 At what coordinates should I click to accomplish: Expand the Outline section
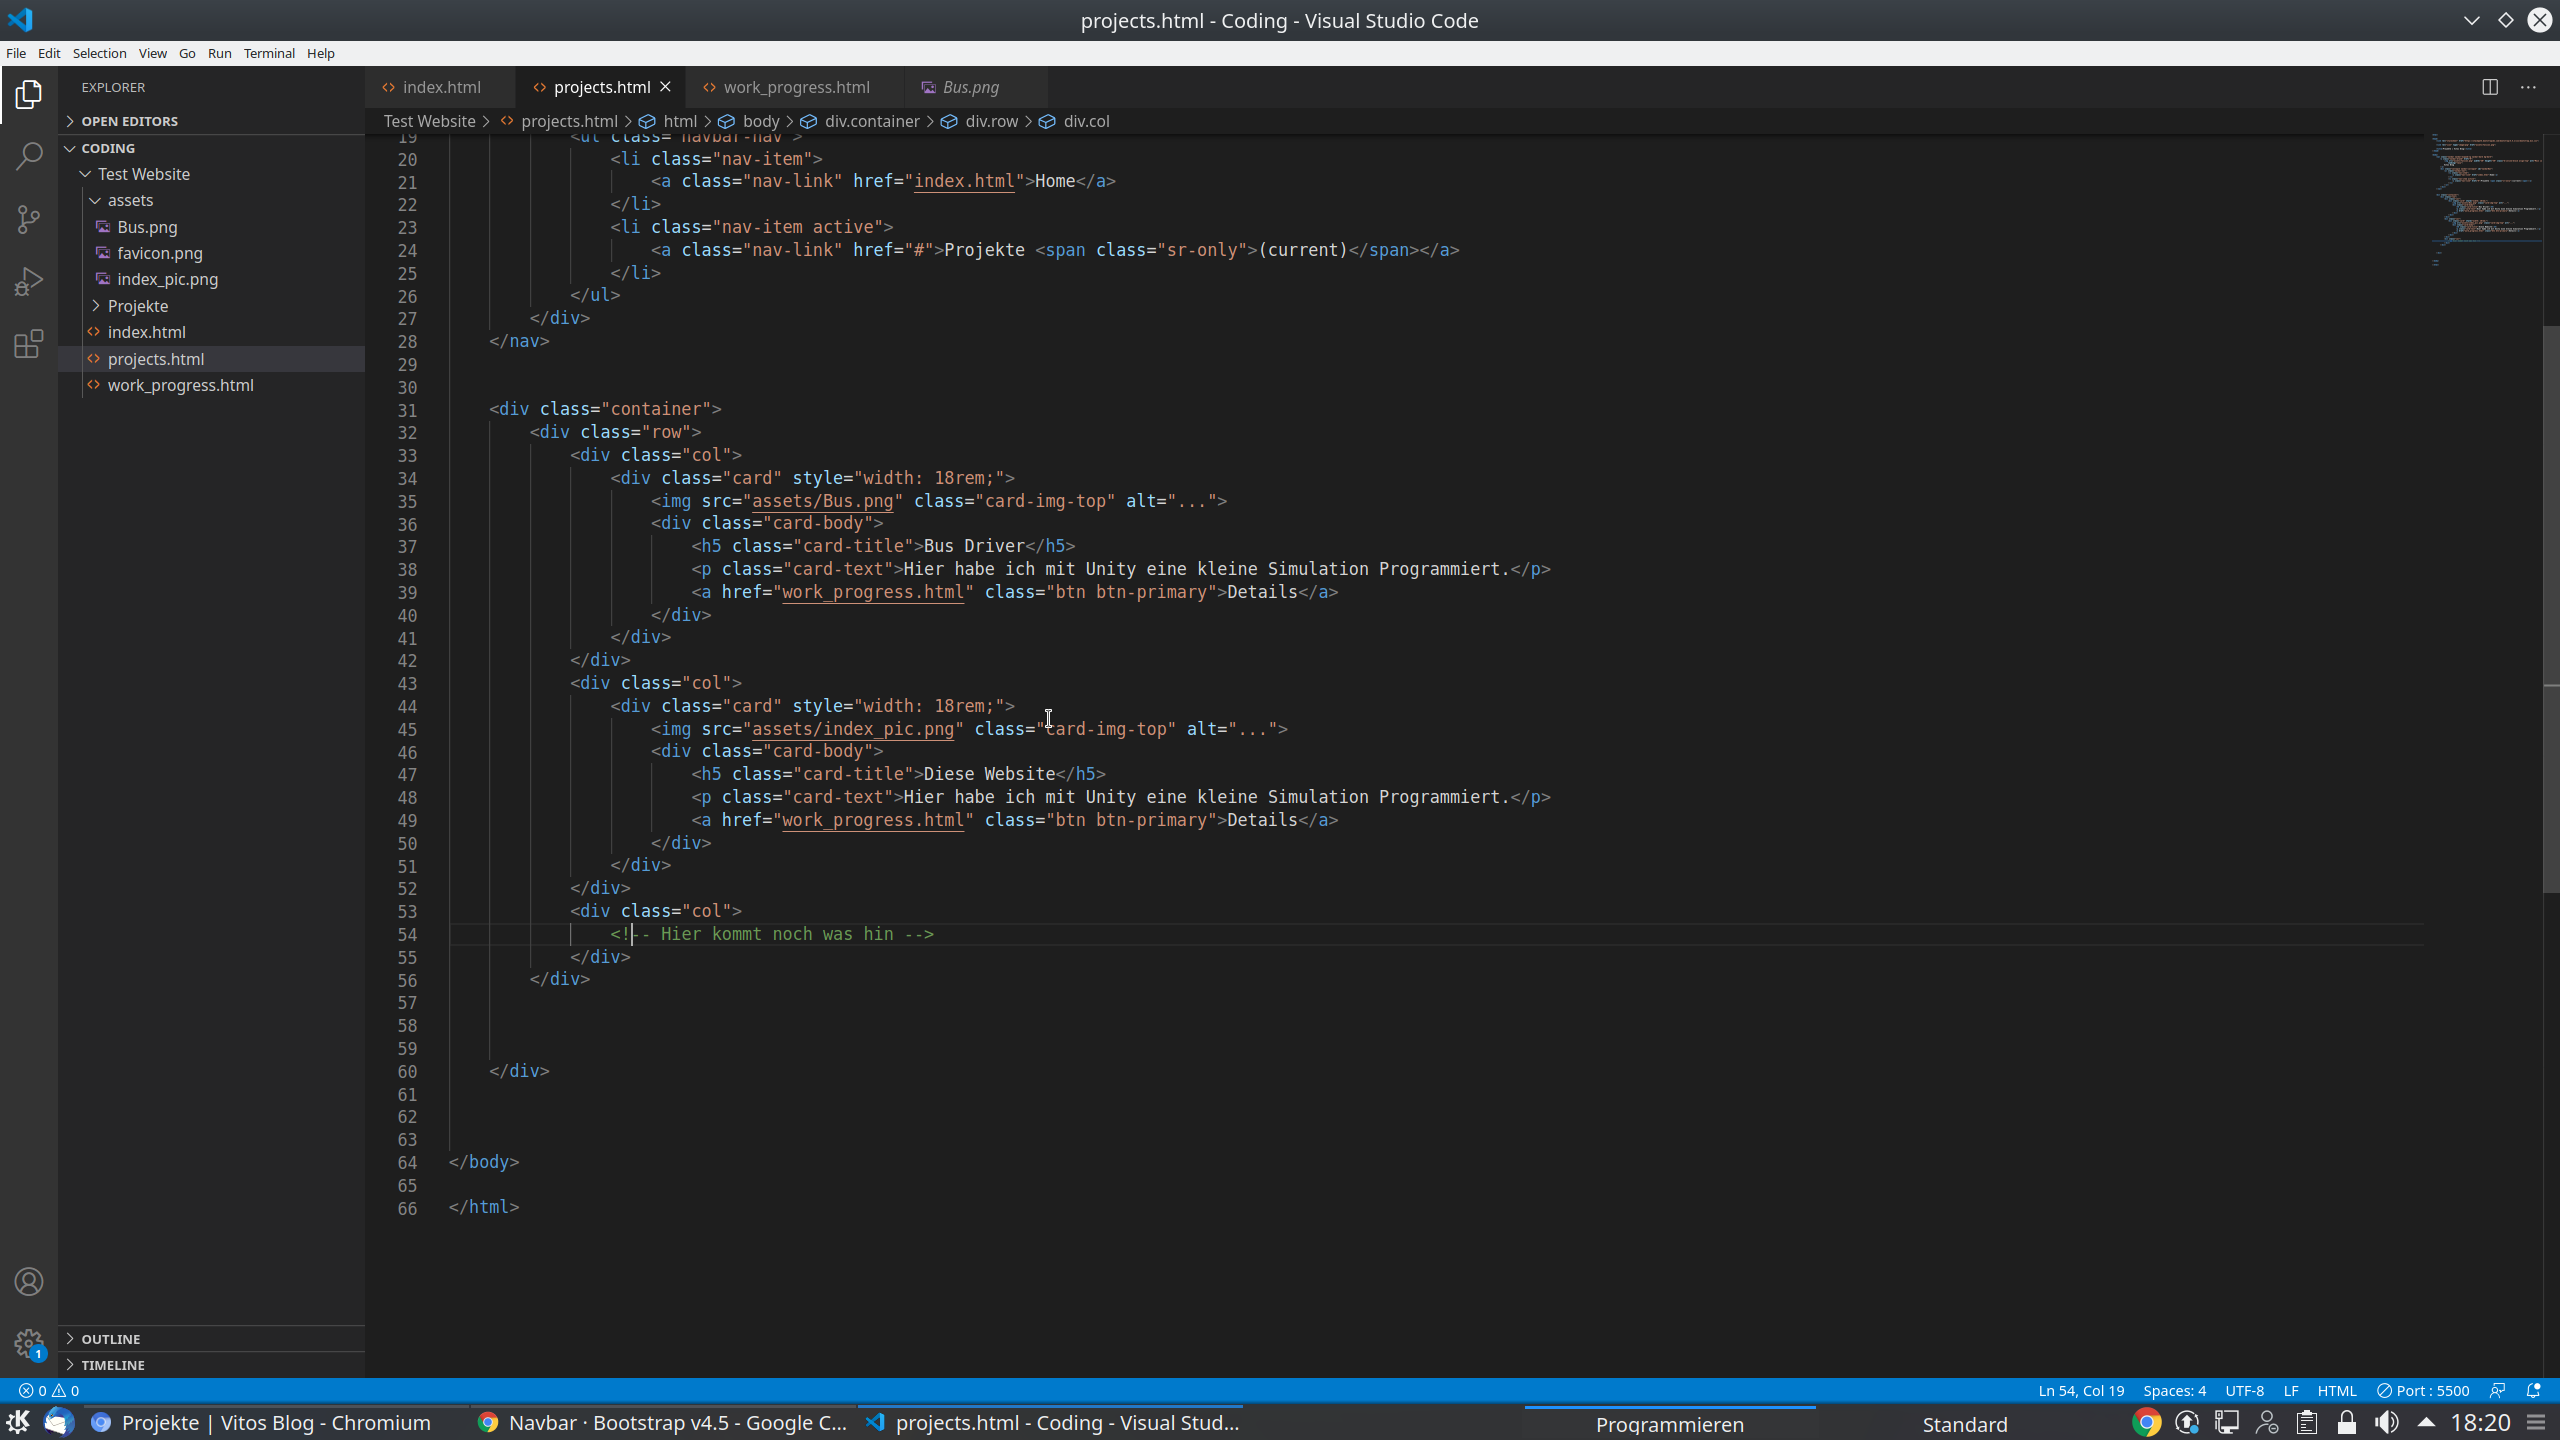click(110, 1339)
